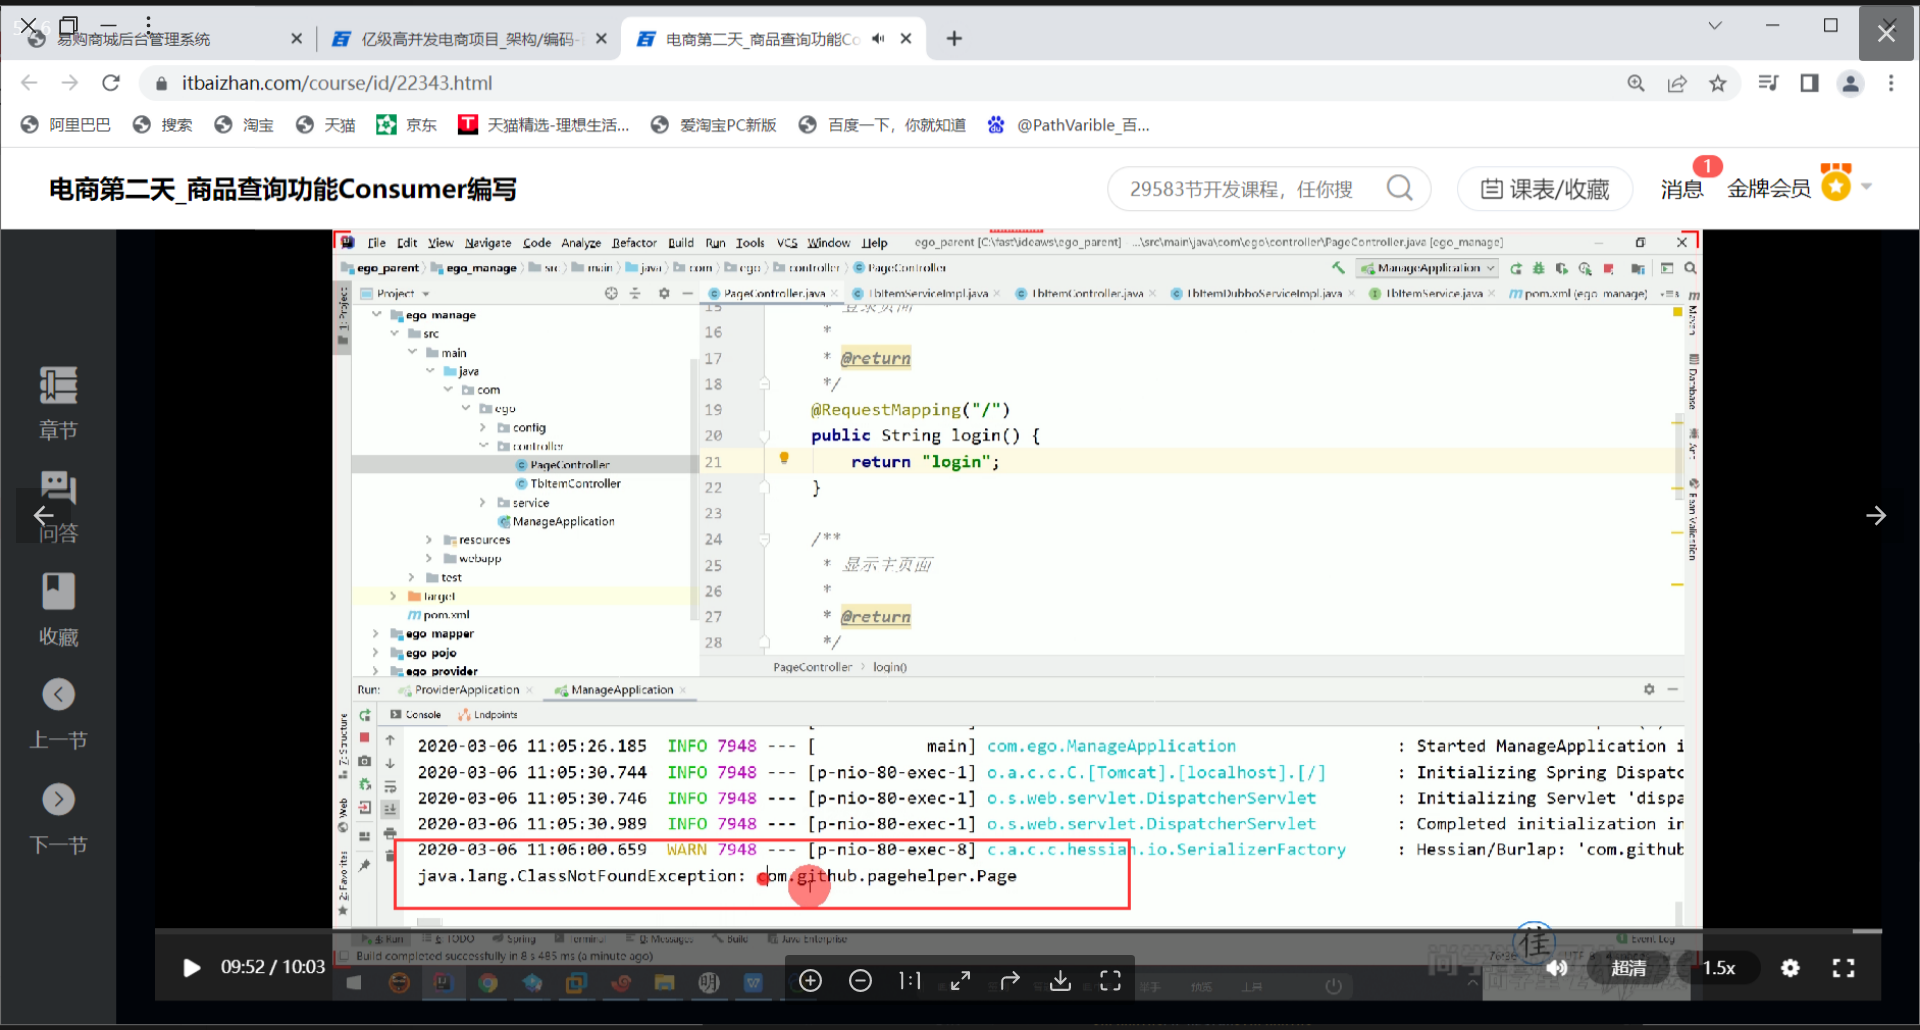Reset zoom with the 1:1 button

click(x=910, y=981)
